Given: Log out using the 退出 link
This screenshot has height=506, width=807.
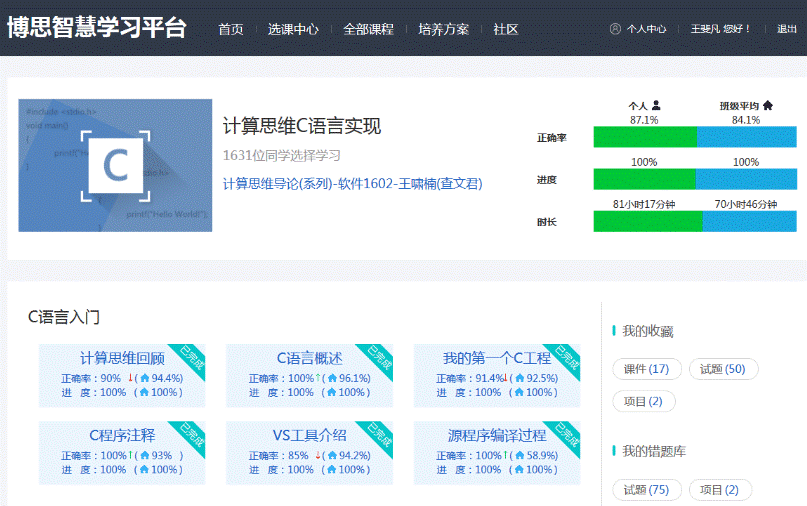Looking at the screenshot, I should coord(787,29).
